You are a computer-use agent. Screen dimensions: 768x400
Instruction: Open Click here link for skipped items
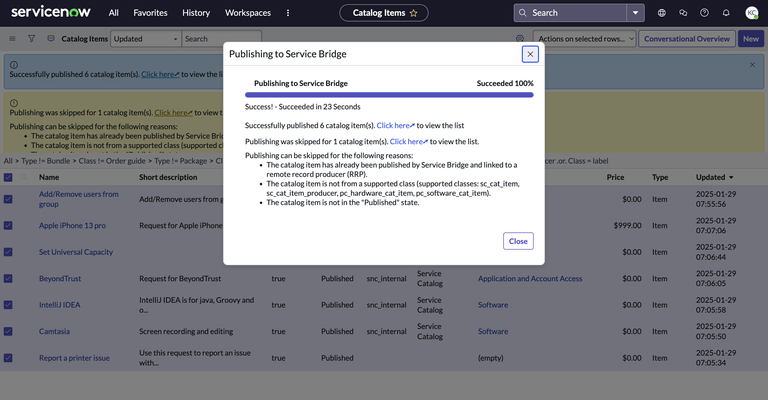coord(408,141)
